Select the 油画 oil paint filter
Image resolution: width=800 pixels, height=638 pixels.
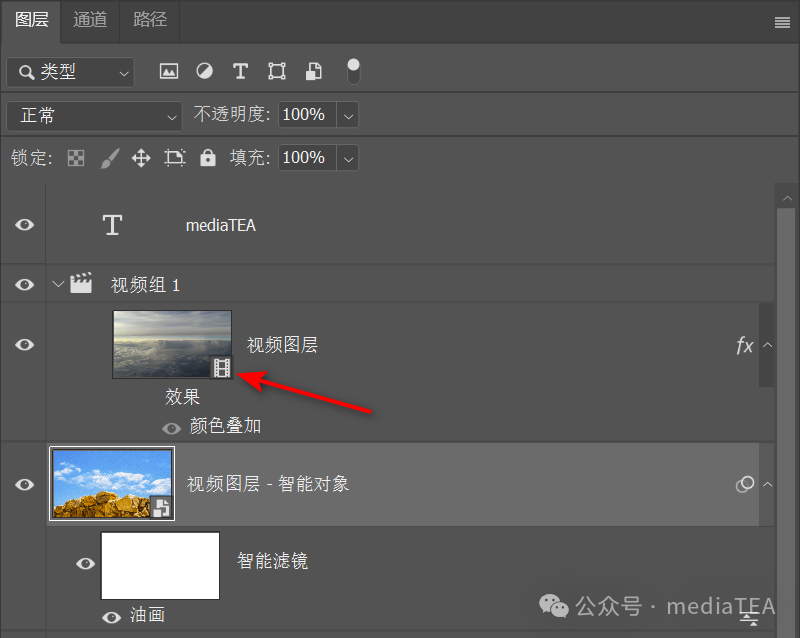pyautogui.click(x=147, y=615)
